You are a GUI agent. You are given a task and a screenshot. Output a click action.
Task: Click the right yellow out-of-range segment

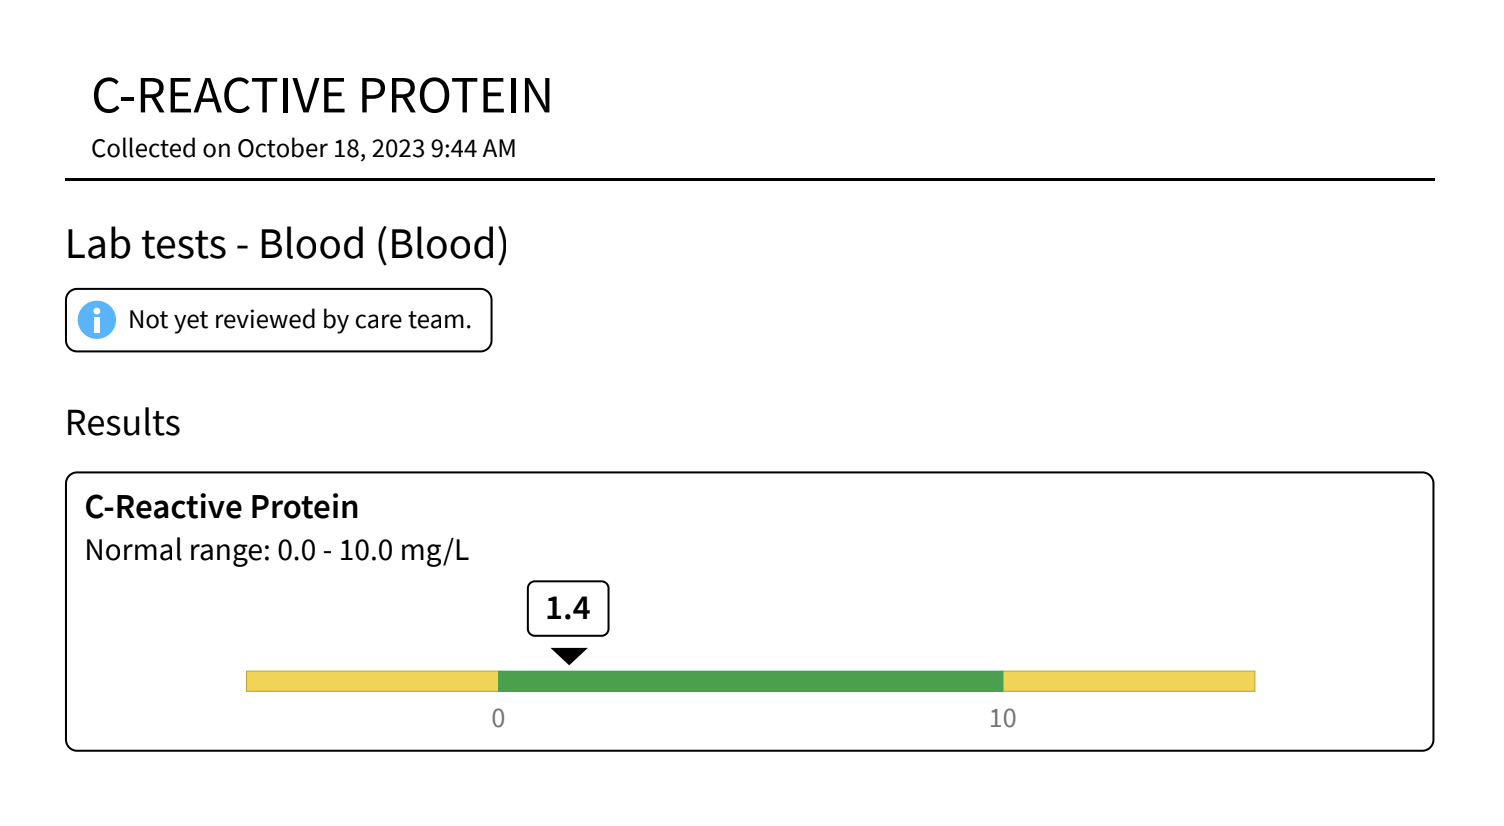pyautogui.click(x=1129, y=681)
